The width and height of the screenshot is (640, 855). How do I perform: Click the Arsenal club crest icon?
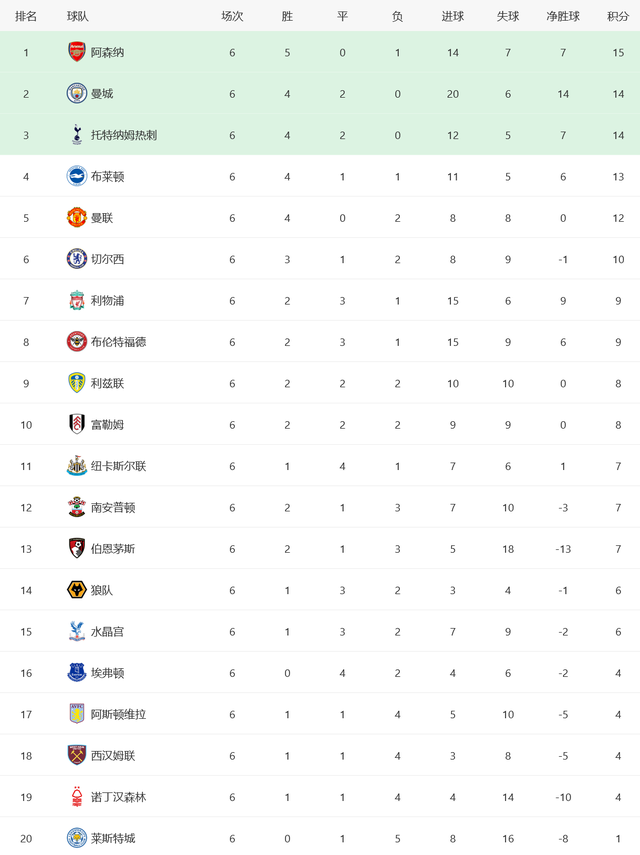(x=77, y=52)
